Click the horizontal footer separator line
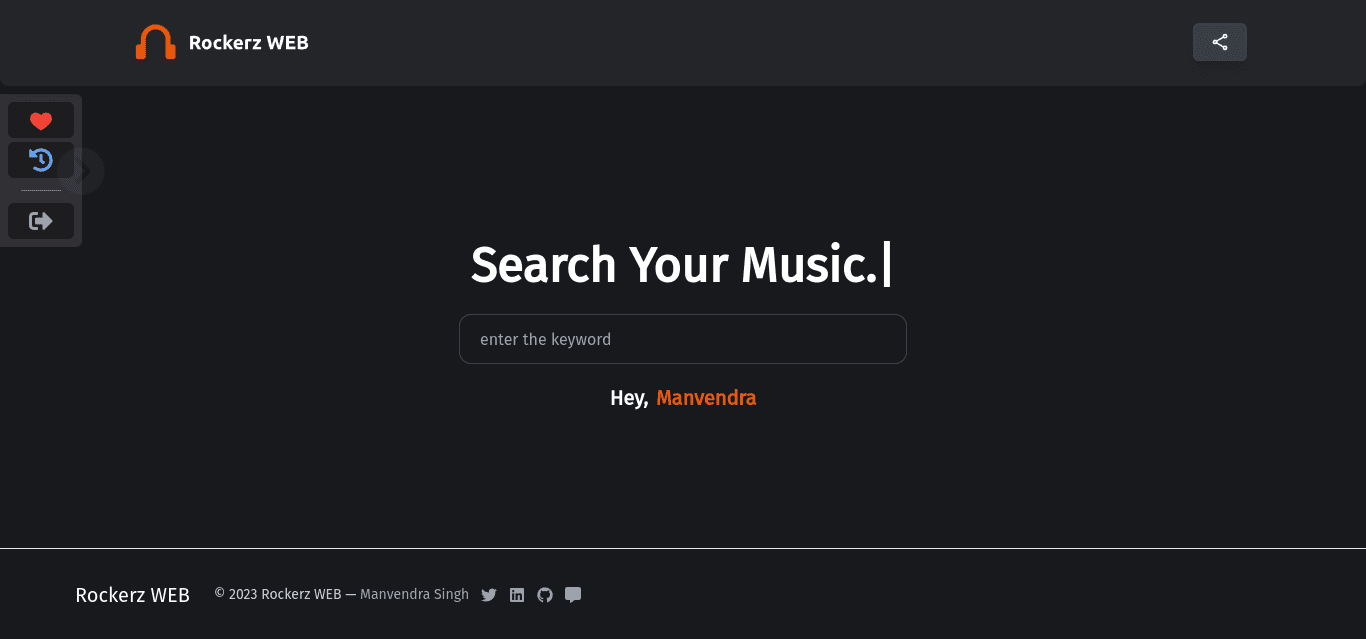The height and width of the screenshot is (639, 1366). coord(683,548)
